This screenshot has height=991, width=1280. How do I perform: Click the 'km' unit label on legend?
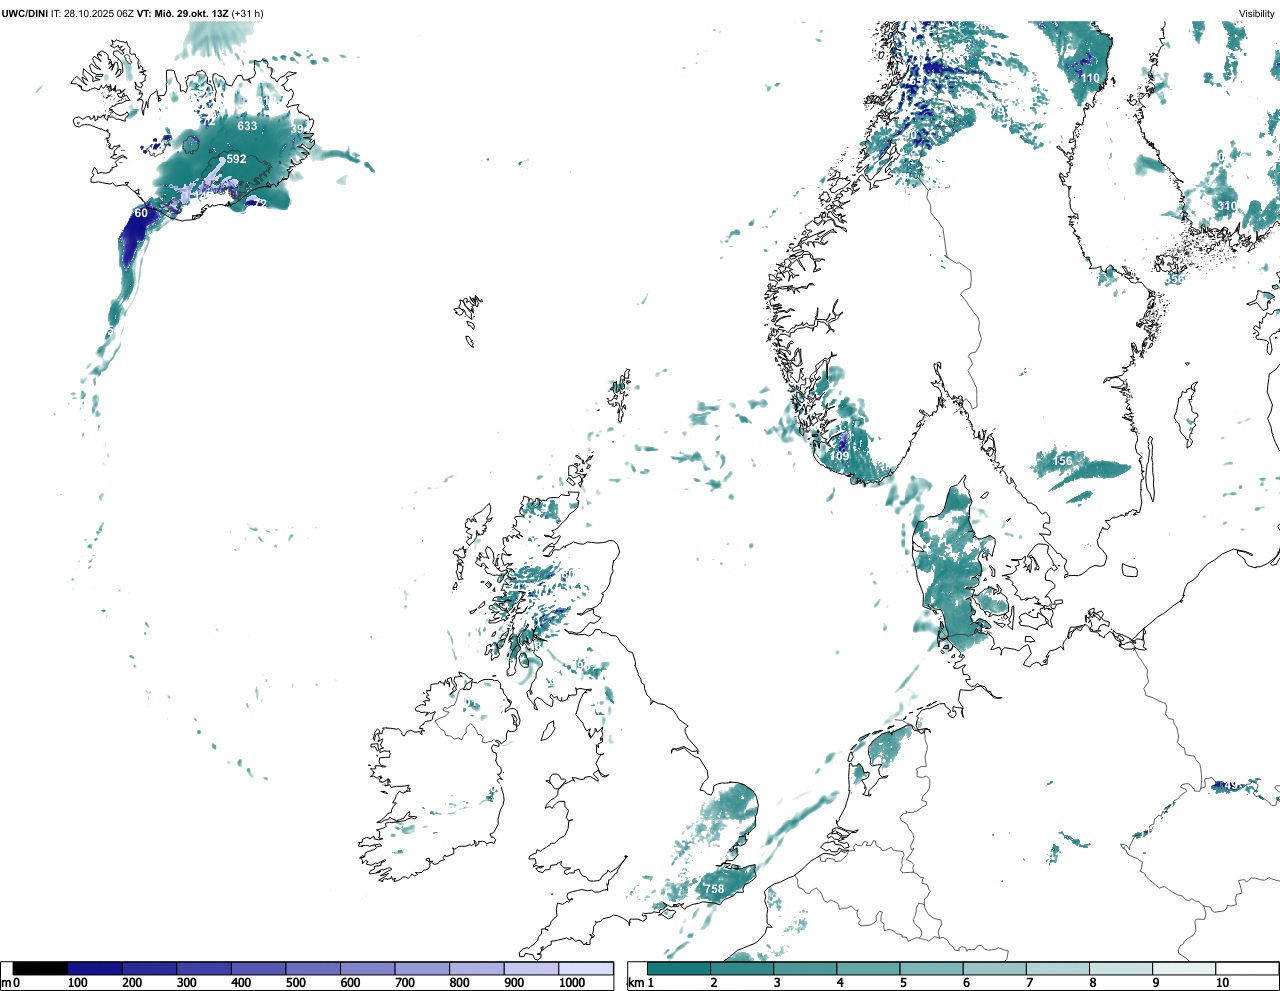(x=635, y=983)
